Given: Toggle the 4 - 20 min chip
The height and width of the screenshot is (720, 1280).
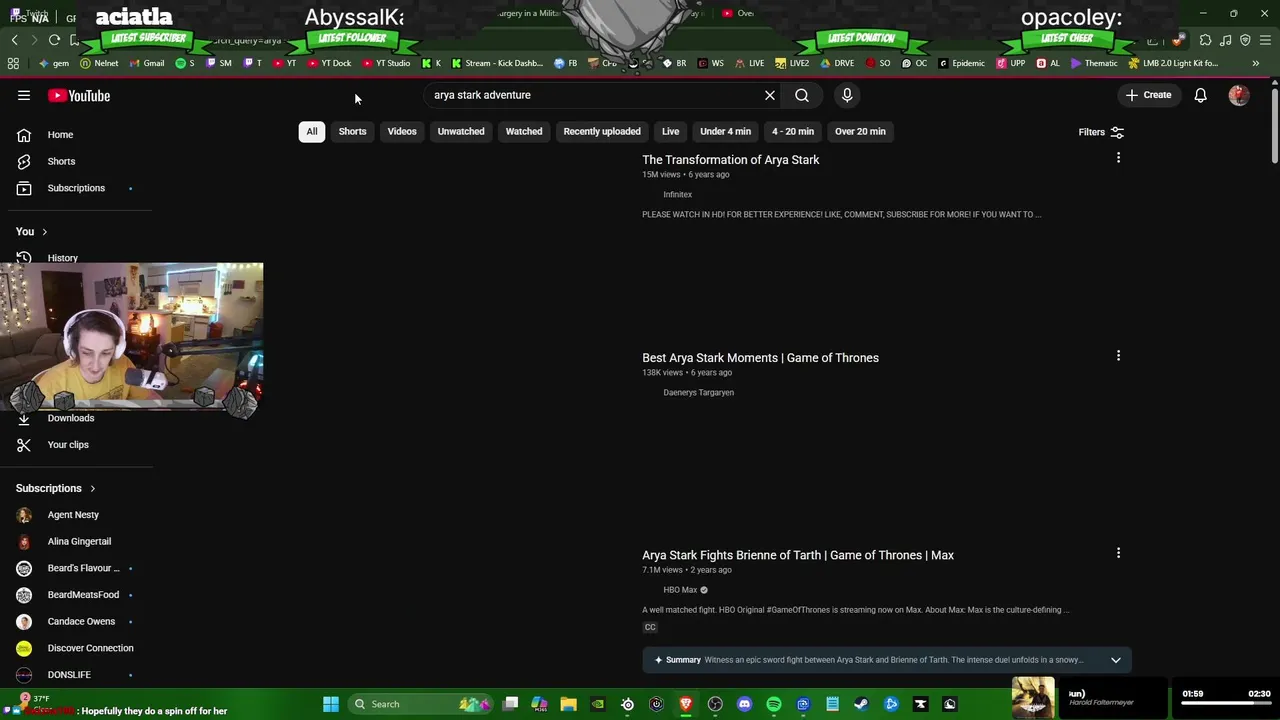Looking at the screenshot, I should pyautogui.click(x=793, y=131).
